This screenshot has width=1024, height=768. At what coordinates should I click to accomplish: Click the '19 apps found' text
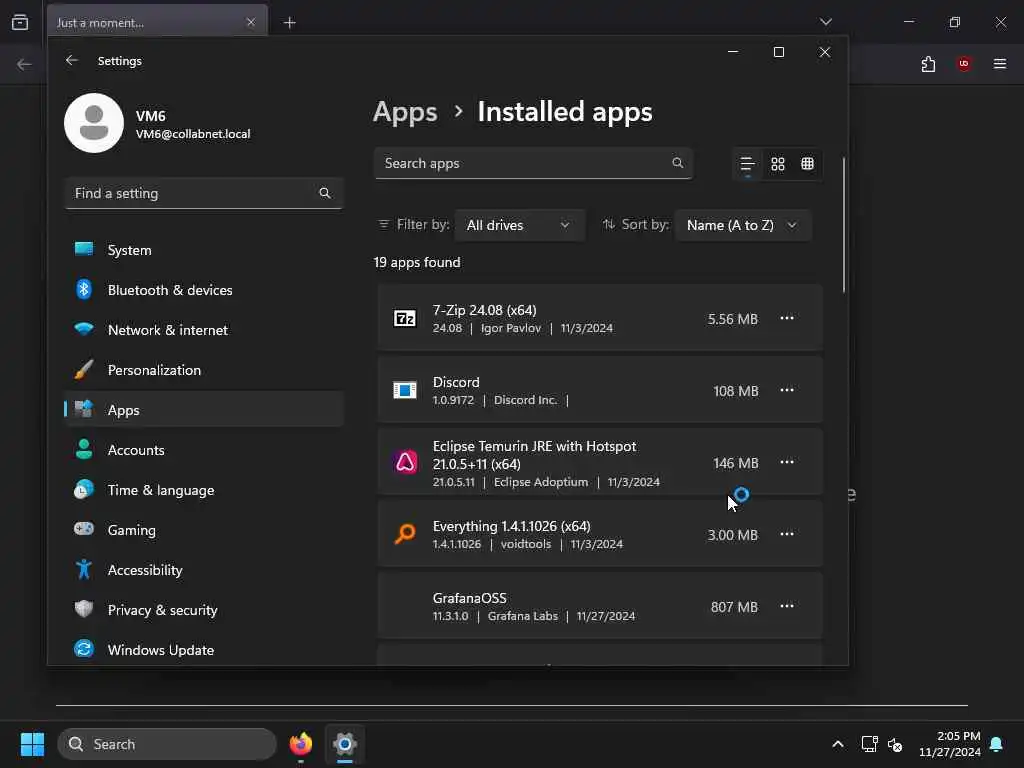(417, 263)
